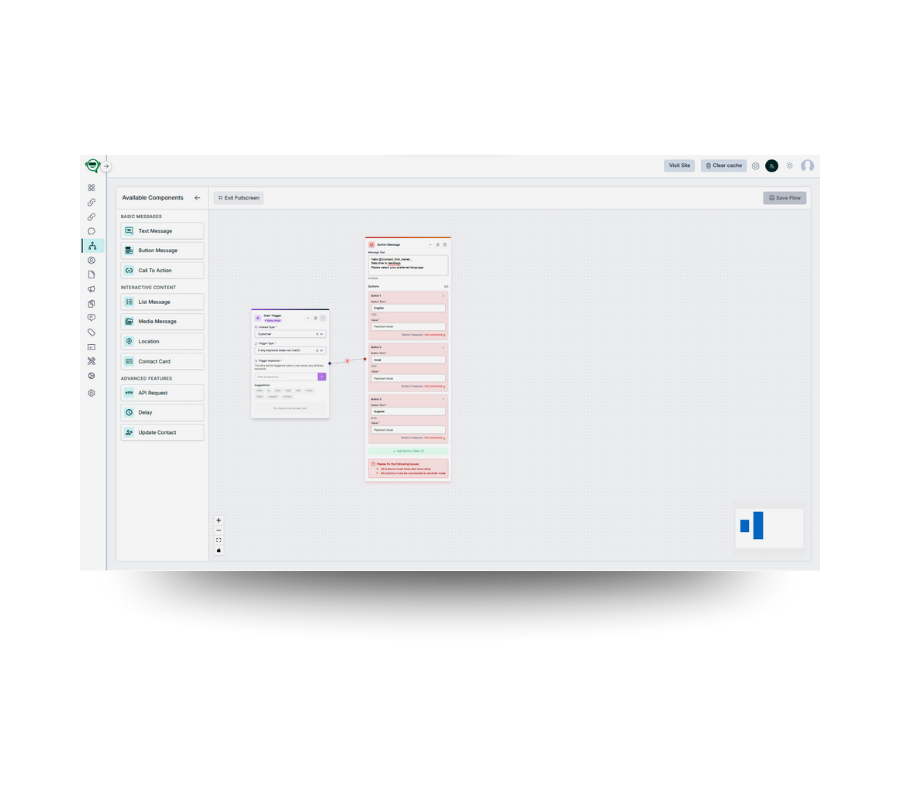This screenshot has width=900, height=800.
Task: Click the settings gear in the top bar
Action: [x=755, y=166]
